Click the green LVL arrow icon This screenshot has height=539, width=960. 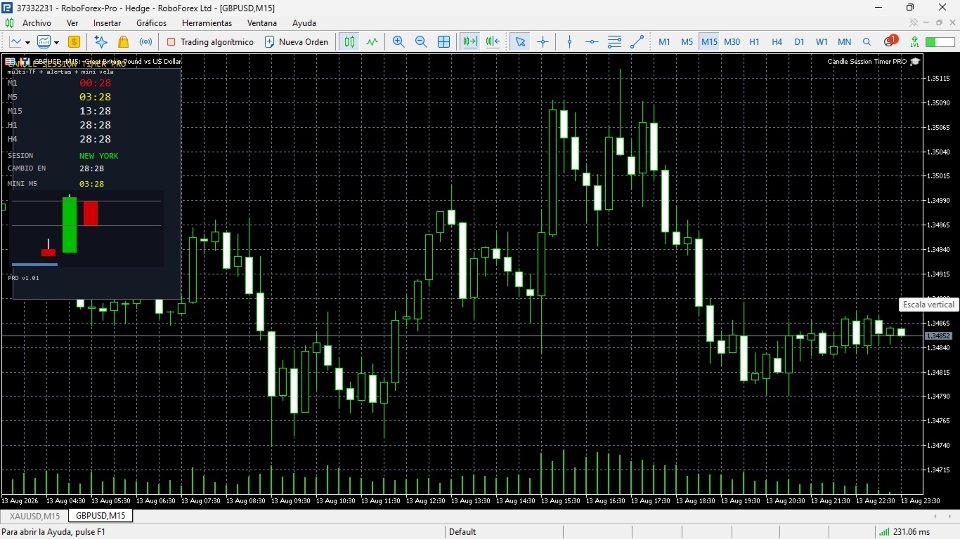[914, 42]
